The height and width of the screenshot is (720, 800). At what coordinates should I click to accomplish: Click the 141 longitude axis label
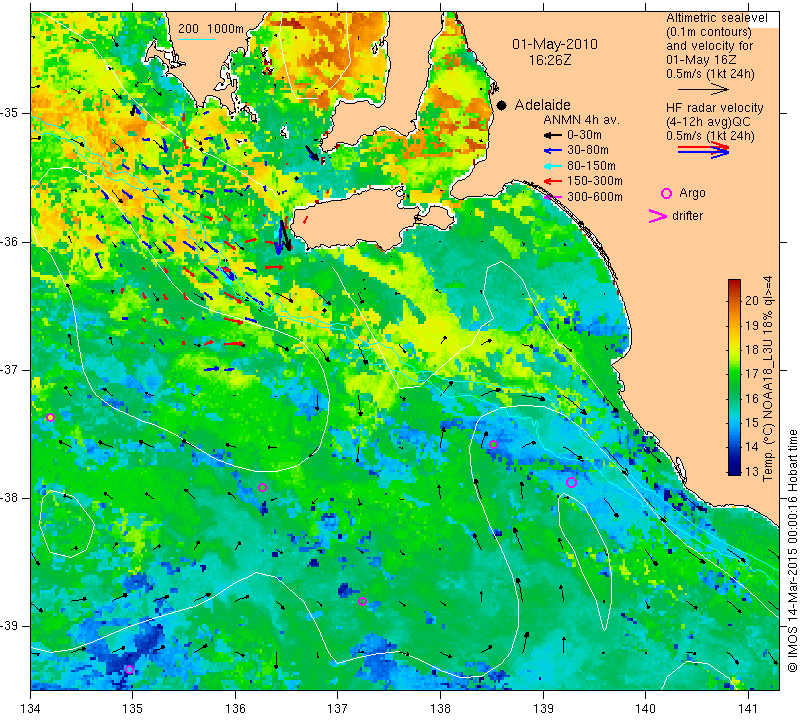(x=748, y=708)
